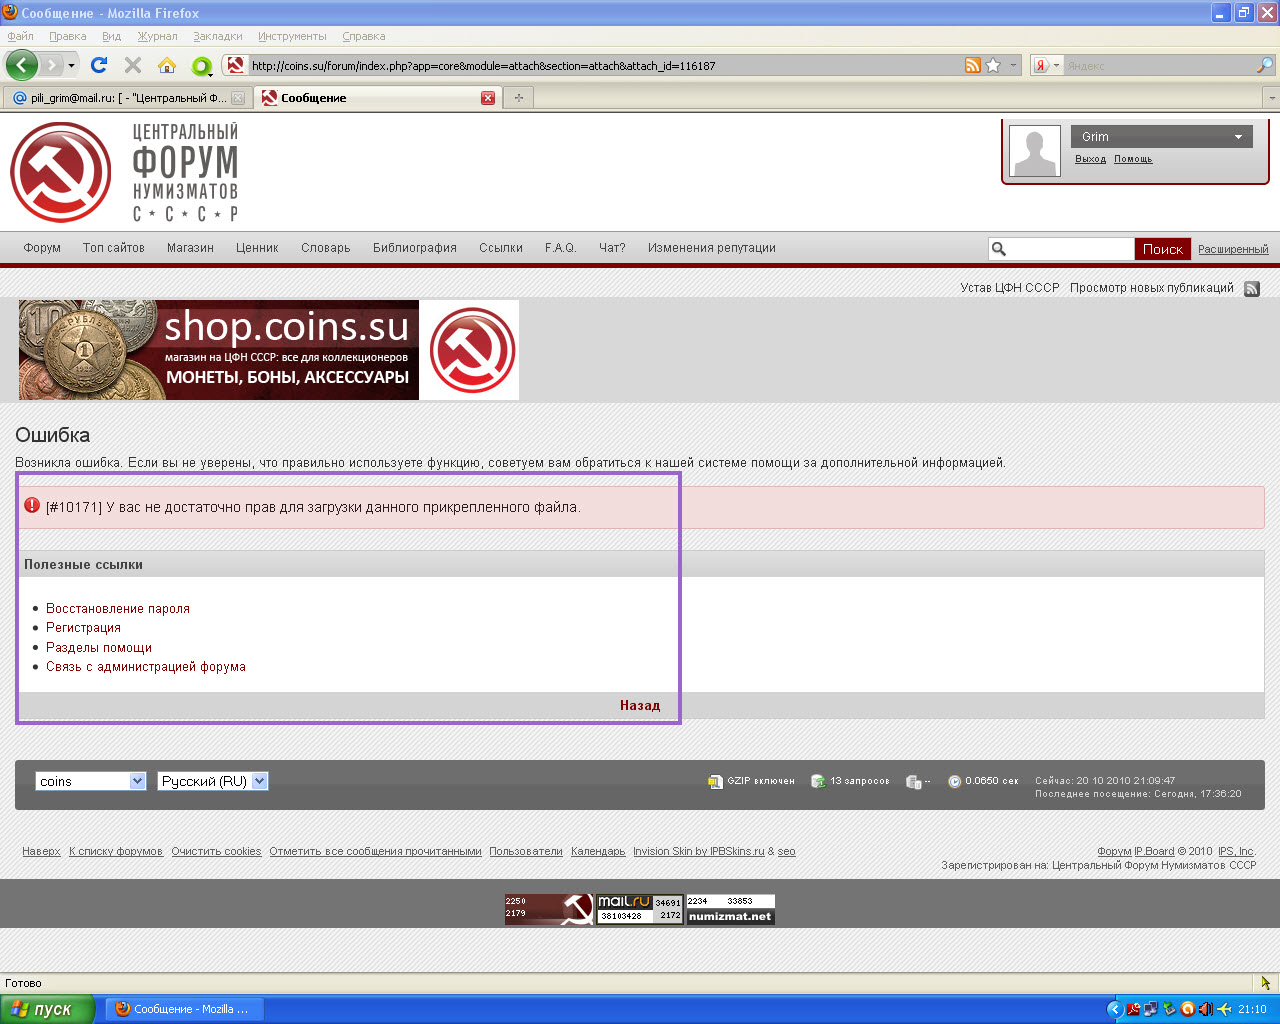This screenshot has height=1024, width=1280.
Task: Open a new tab with the plus icon
Action: tap(518, 97)
